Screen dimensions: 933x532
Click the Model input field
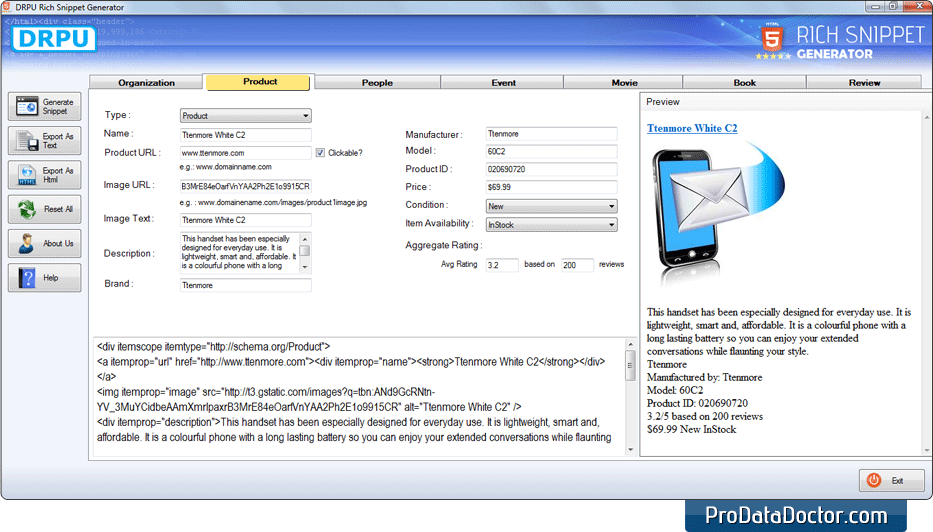[551, 151]
